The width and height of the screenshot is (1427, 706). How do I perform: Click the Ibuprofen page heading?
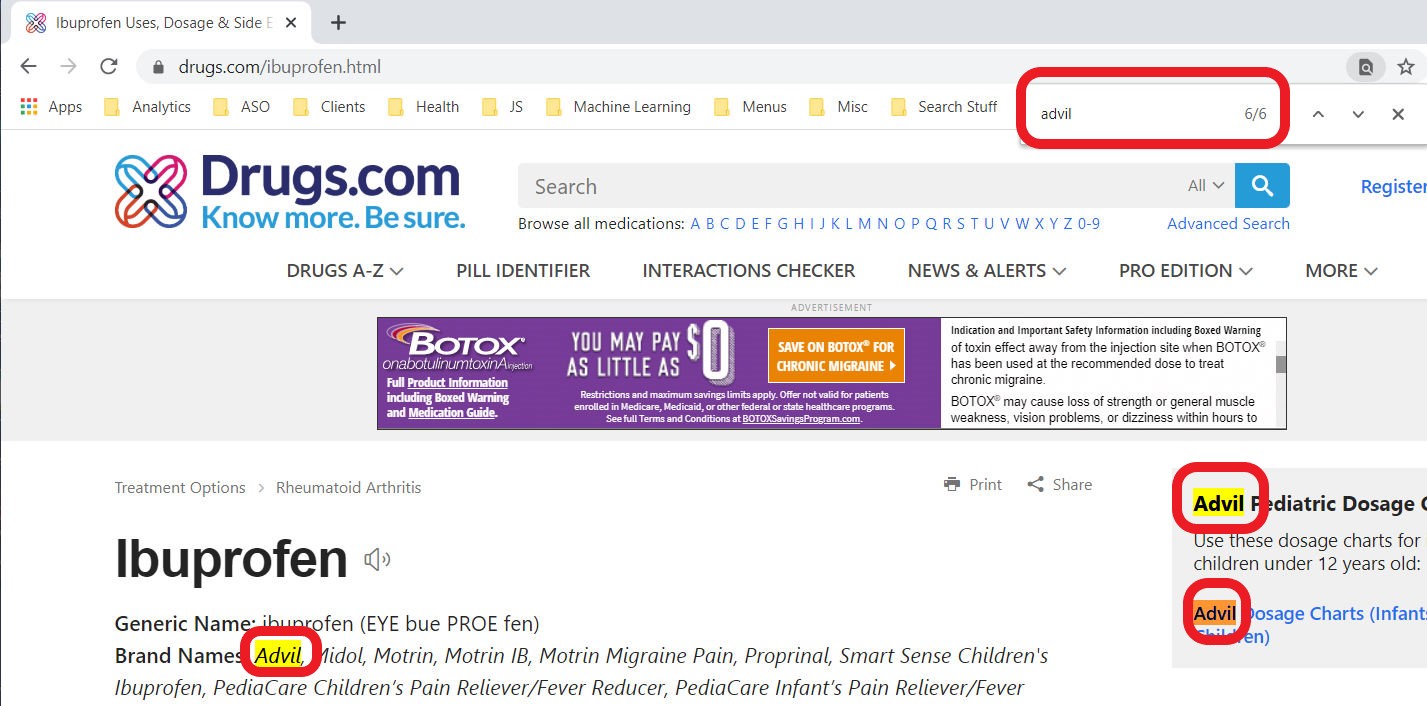(x=231, y=558)
